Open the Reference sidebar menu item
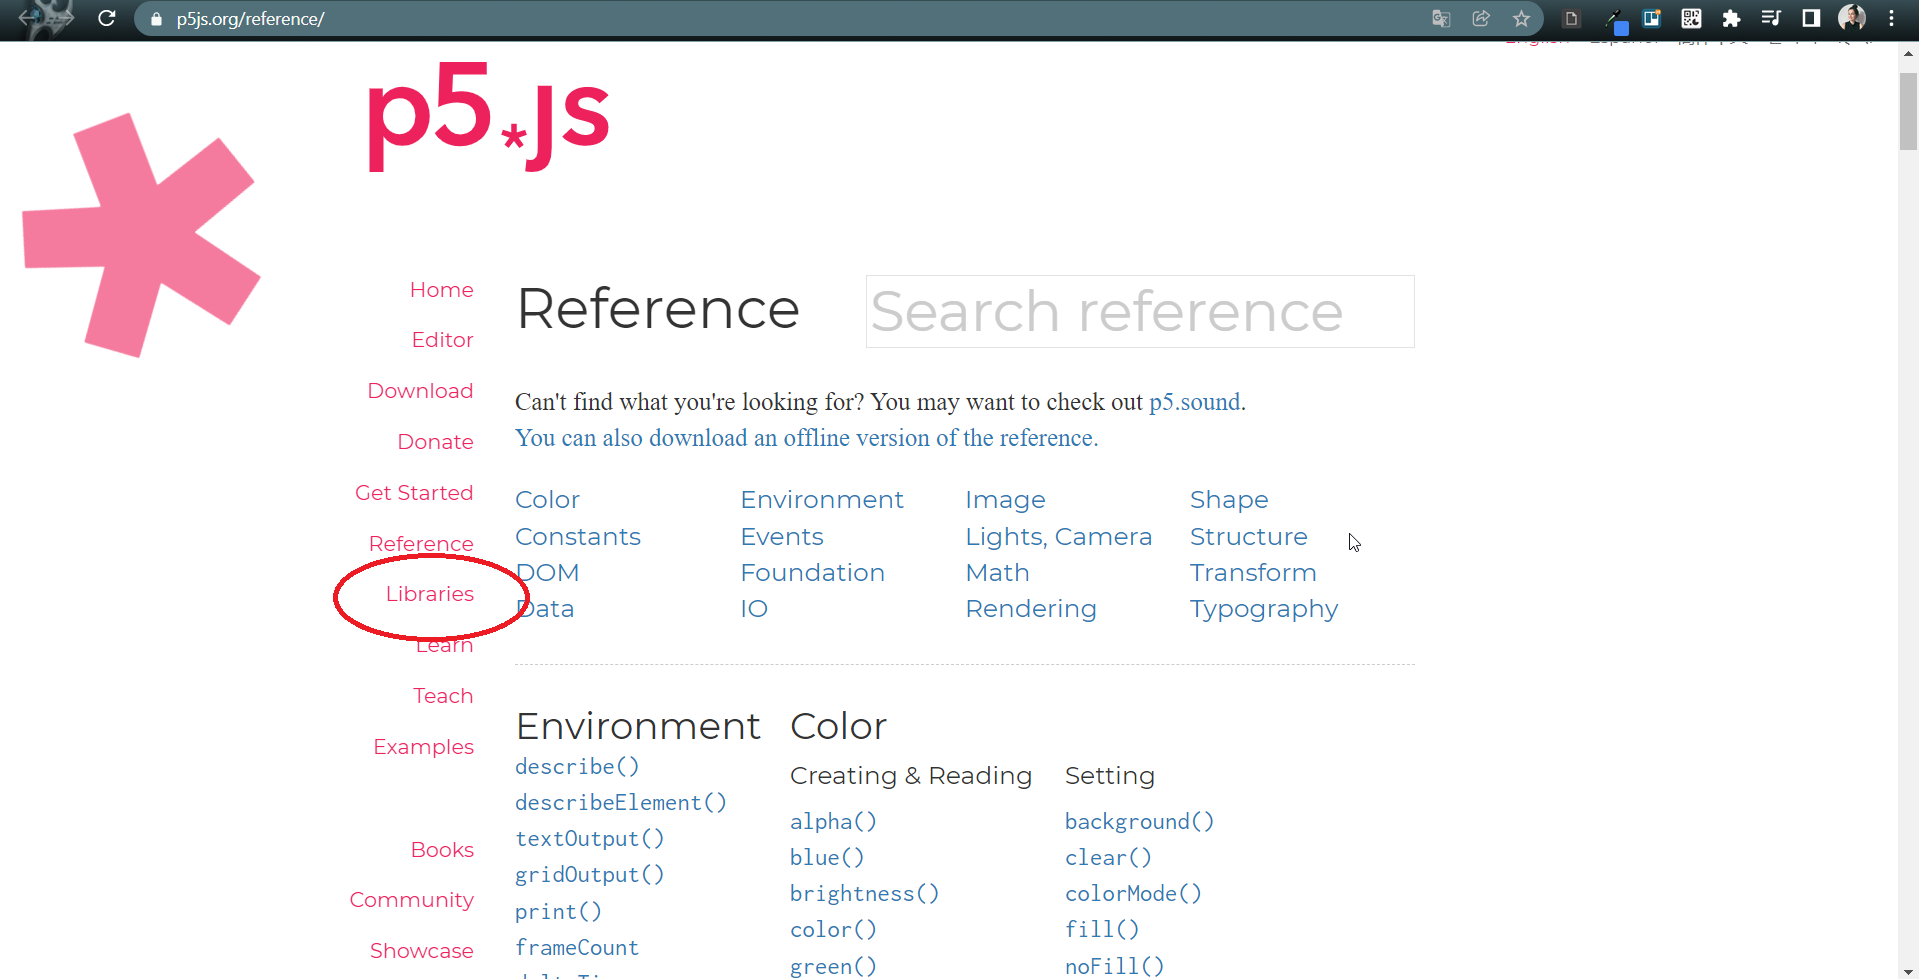 coord(421,544)
